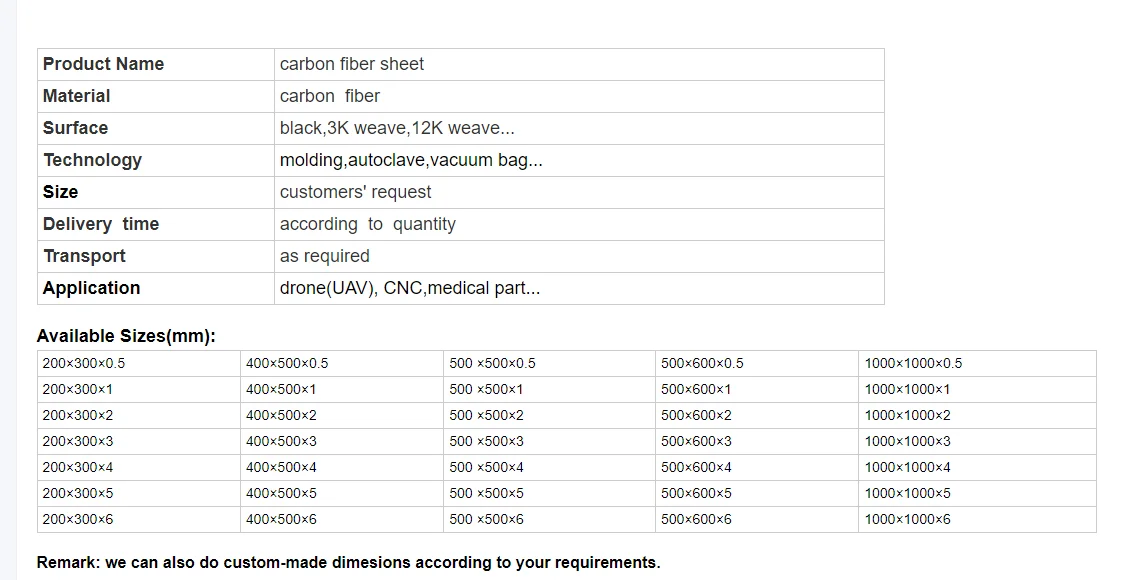Screen dimensions: 1124x580
Task: Click the 'black,3K weave,12K weave...' surface value
Action: tap(397, 128)
